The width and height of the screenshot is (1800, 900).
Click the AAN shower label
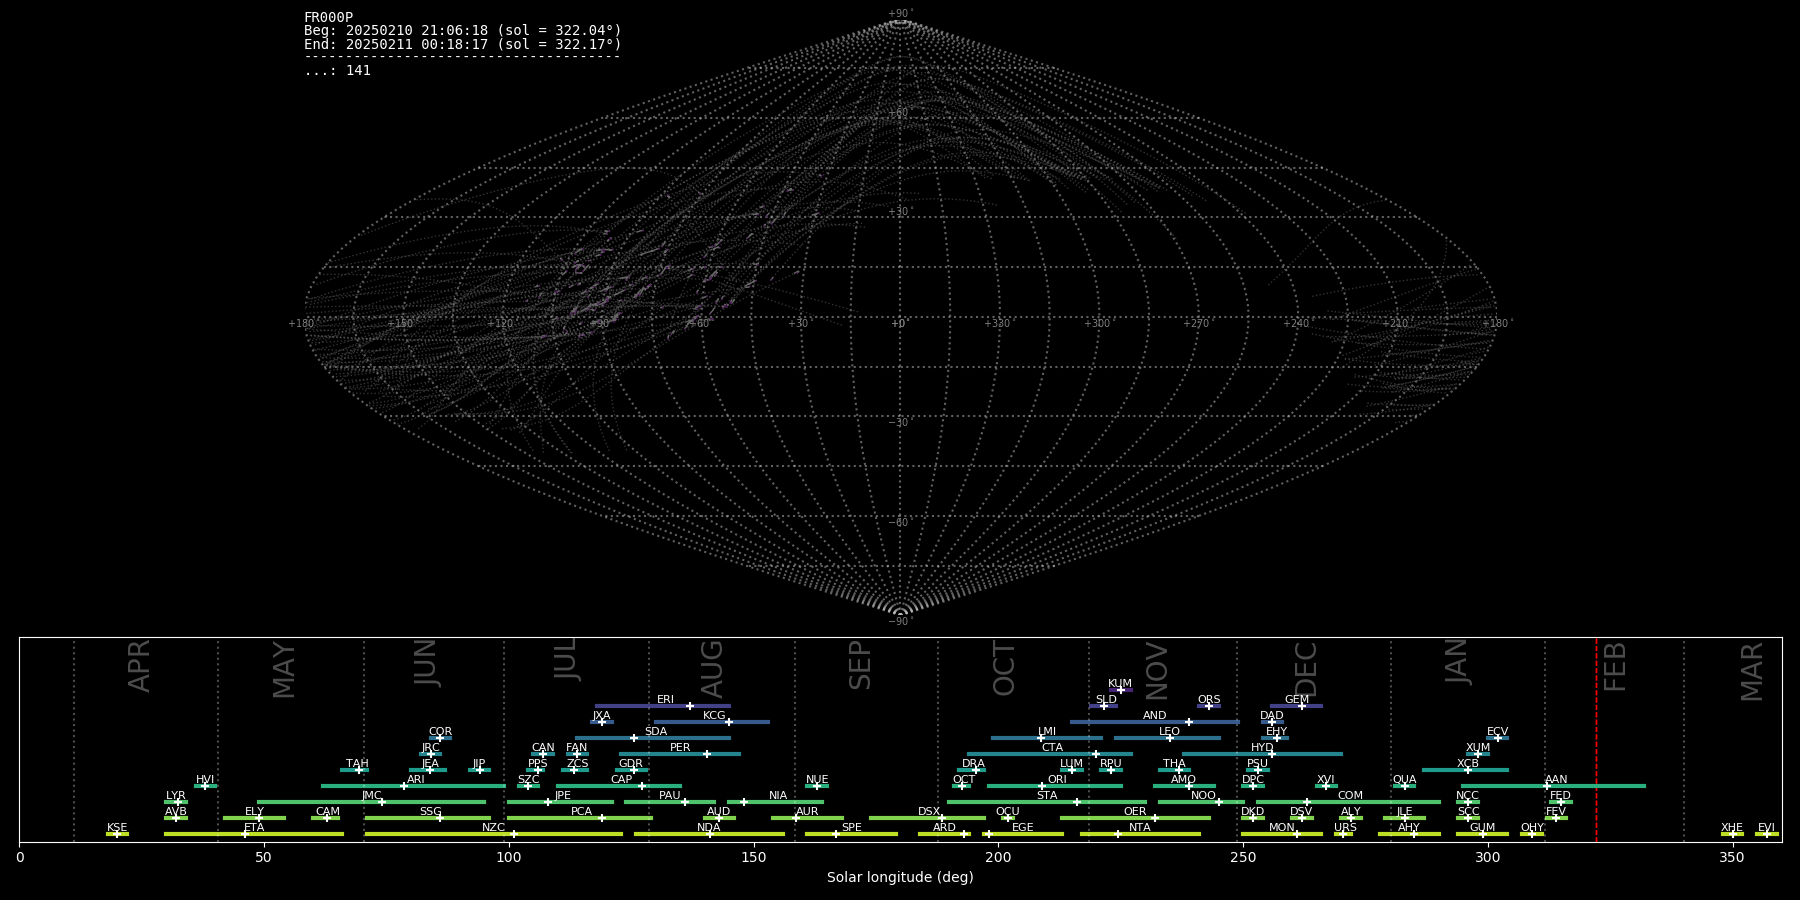click(1556, 779)
